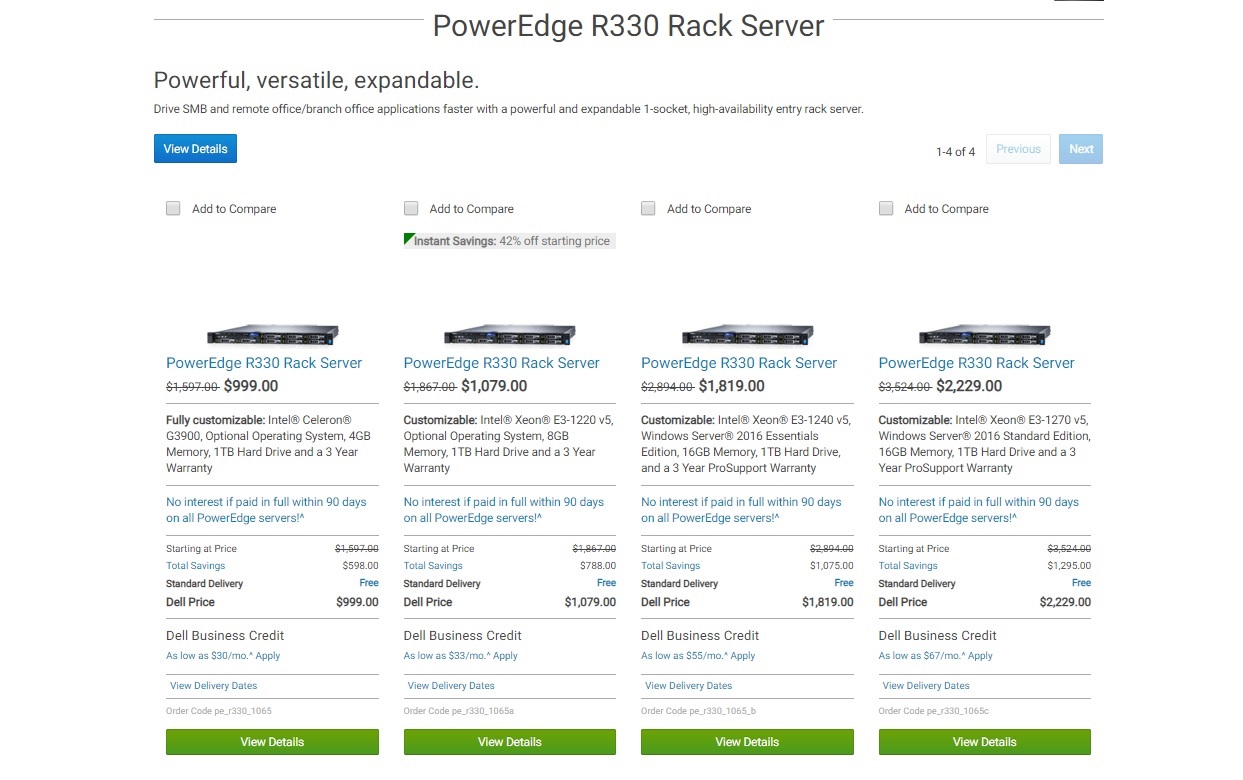Viewport: 1243px width, 780px height.
Task: Click the Xeon E3-1220 v5 server image
Action: click(x=510, y=334)
